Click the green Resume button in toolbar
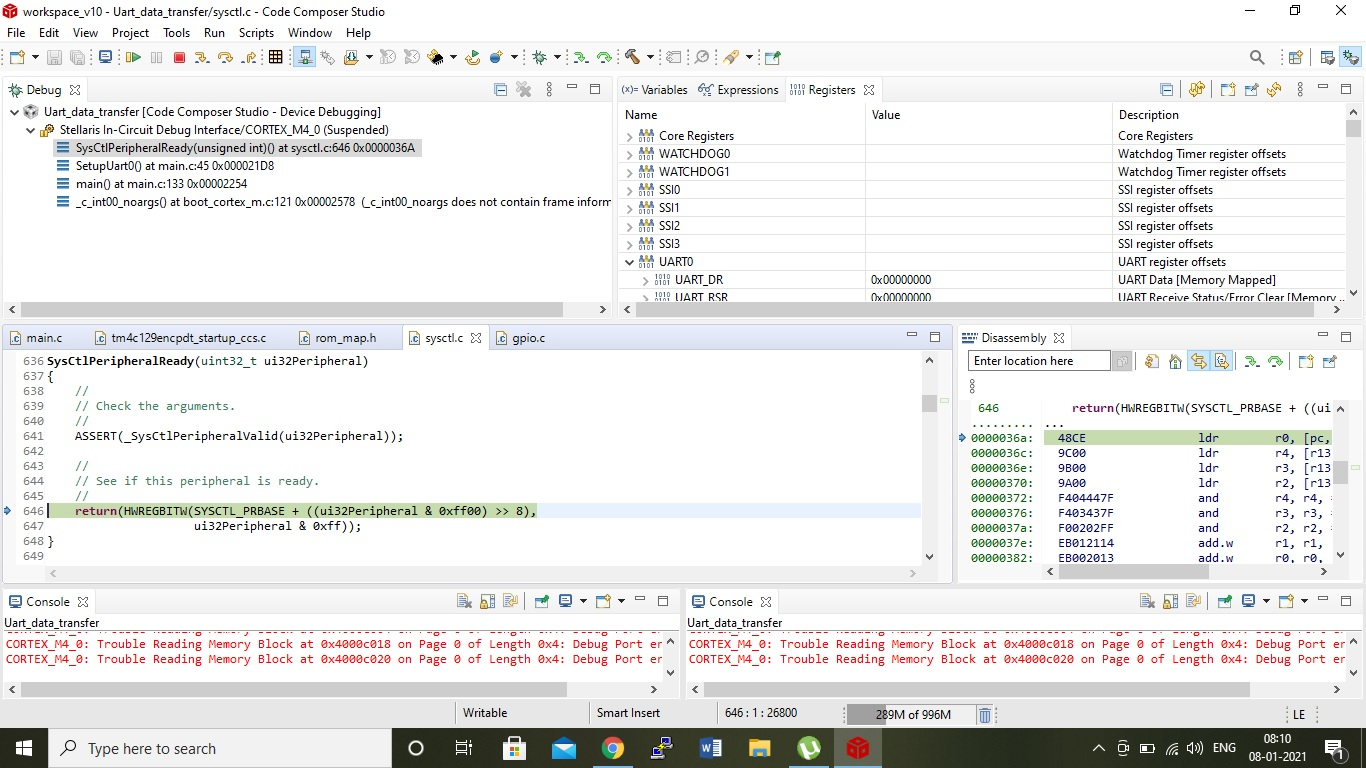The height and width of the screenshot is (768, 1366). [x=133, y=58]
